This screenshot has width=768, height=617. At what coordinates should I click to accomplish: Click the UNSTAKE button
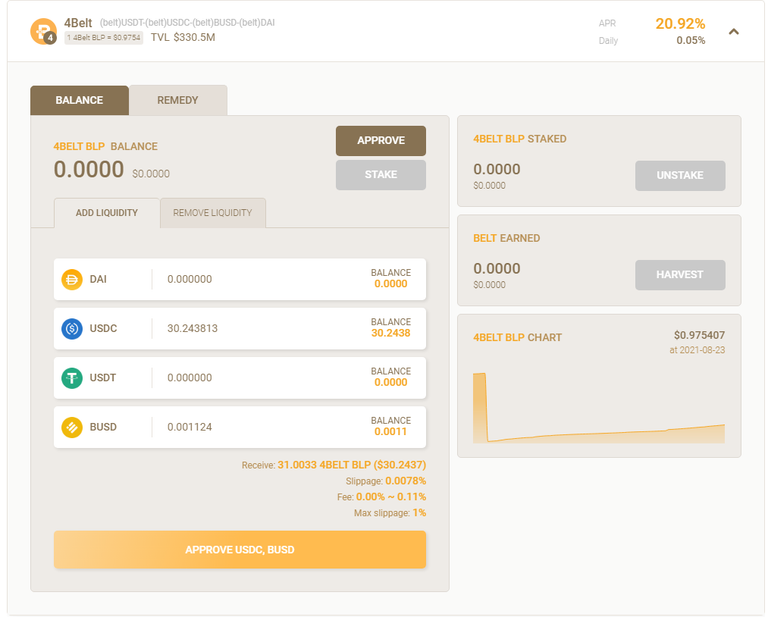[x=680, y=175]
